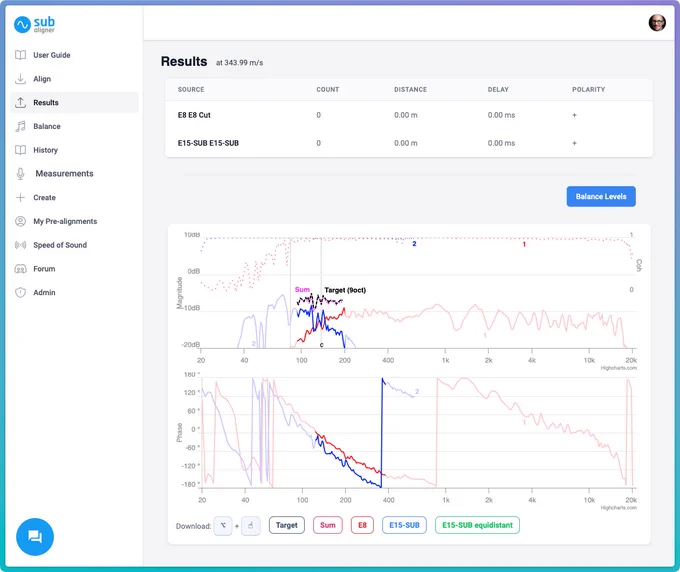680x572 pixels.
Task: Click the POLARITY column header
Action: coord(588,89)
